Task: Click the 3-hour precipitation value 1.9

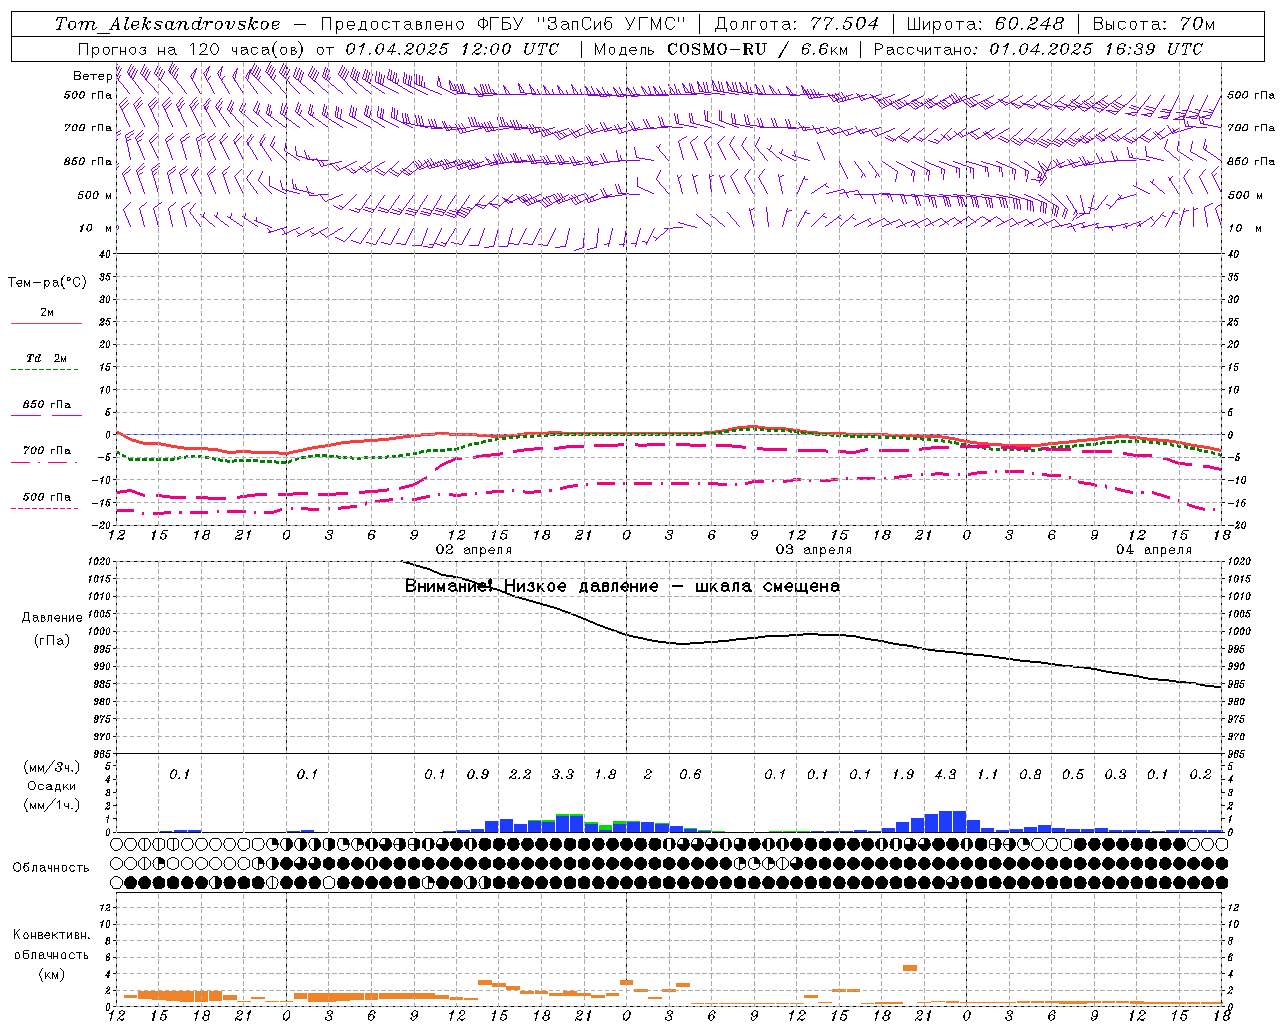Action: 903,774
